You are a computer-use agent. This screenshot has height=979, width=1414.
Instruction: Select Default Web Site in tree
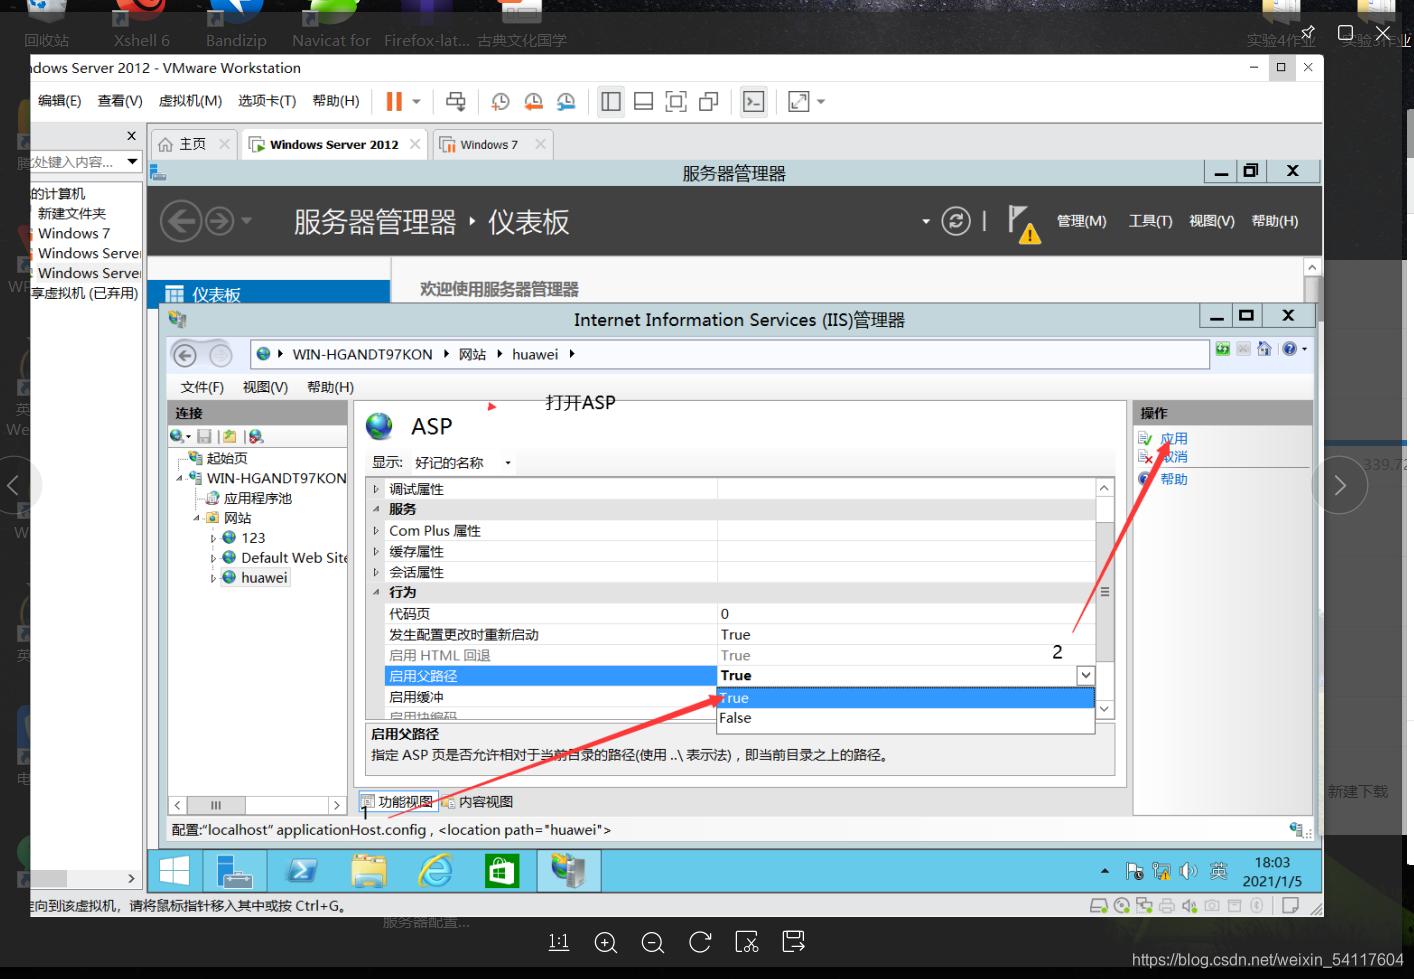[294, 558]
